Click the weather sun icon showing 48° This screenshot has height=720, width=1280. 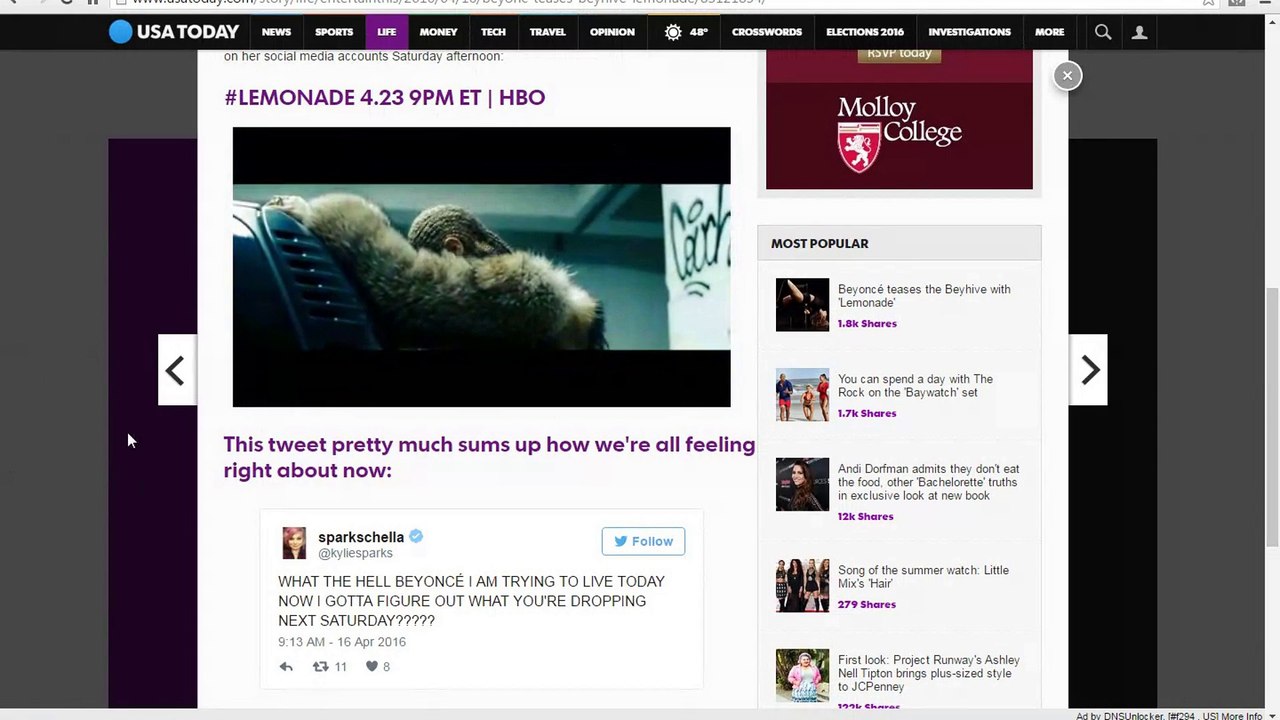(673, 32)
